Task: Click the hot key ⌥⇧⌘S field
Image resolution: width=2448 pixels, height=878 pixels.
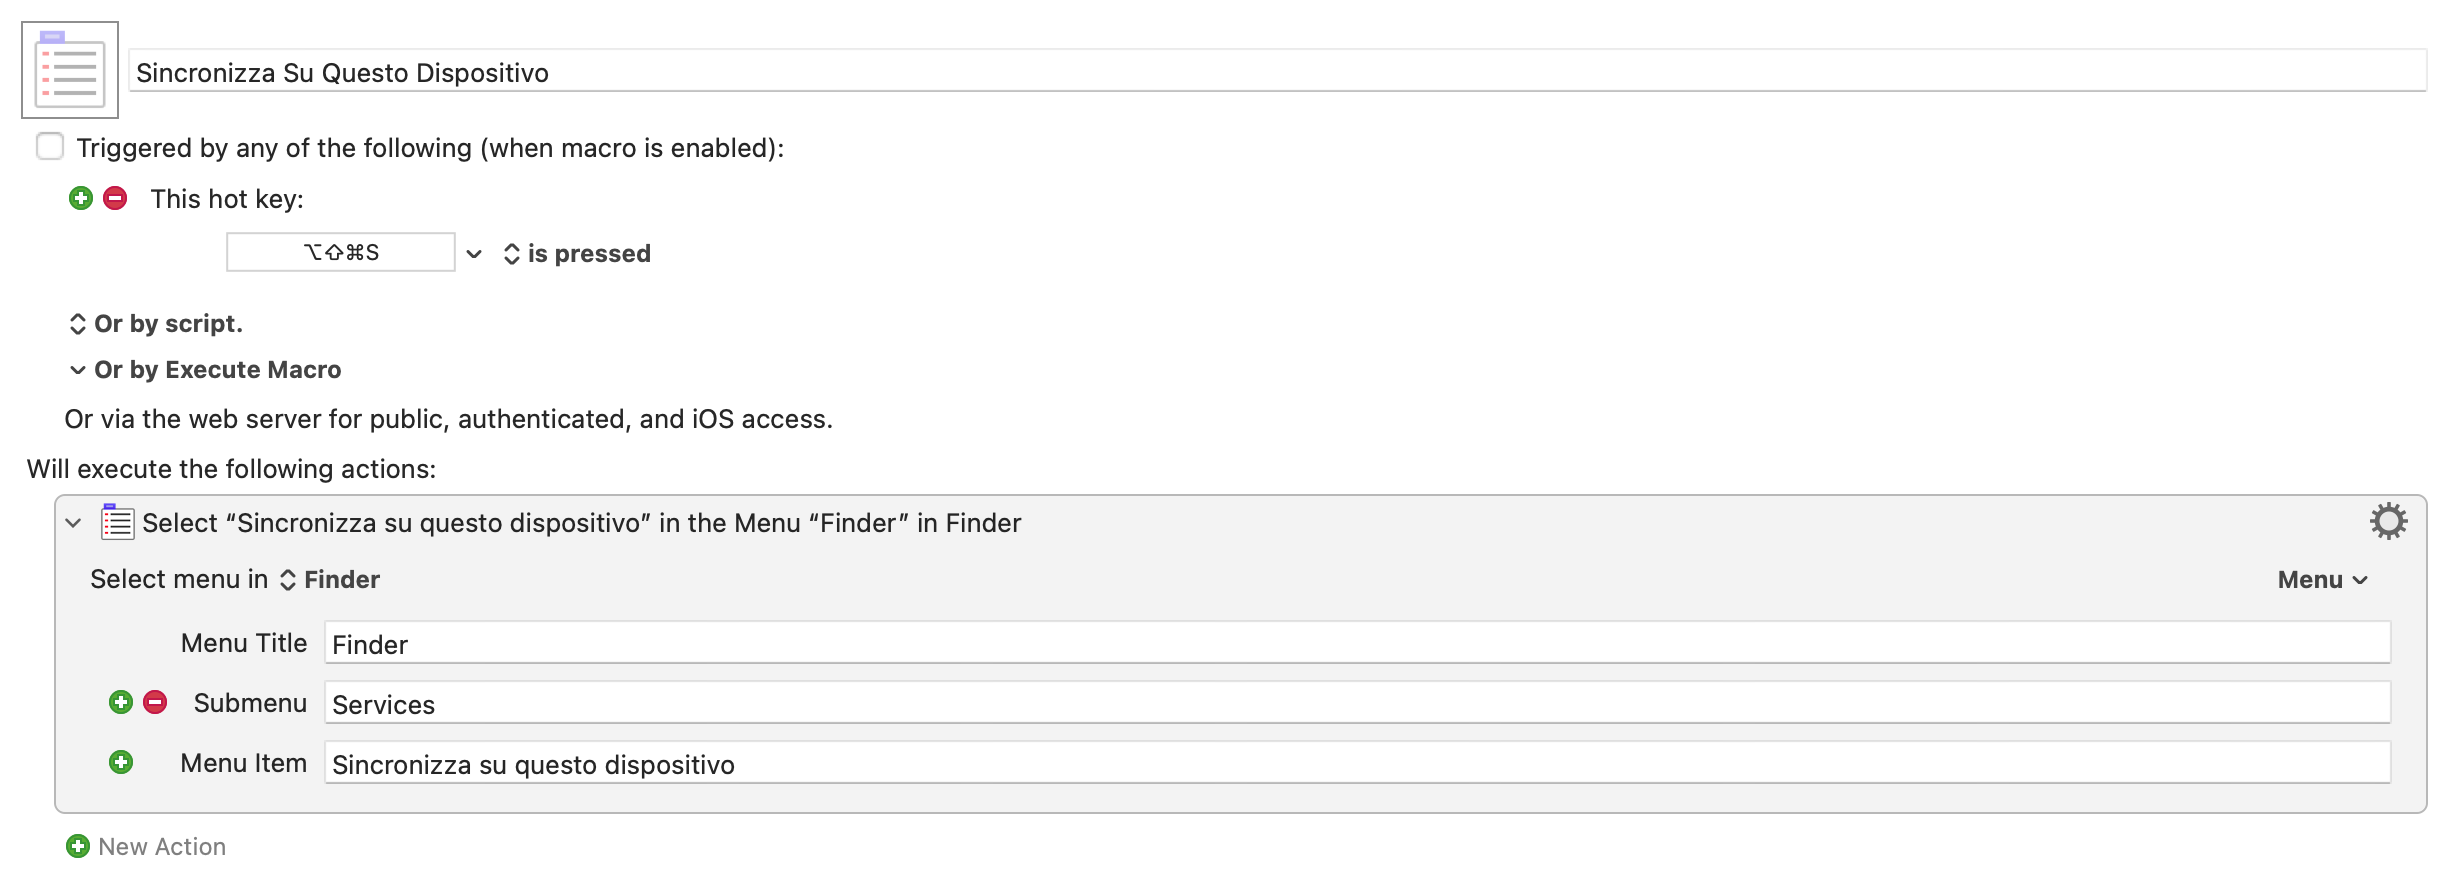Action: pyautogui.click(x=341, y=252)
